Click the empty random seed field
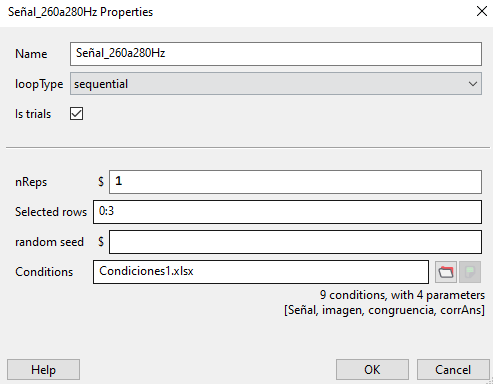The width and height of the screenshot is (493, 384). coord(295,242)
